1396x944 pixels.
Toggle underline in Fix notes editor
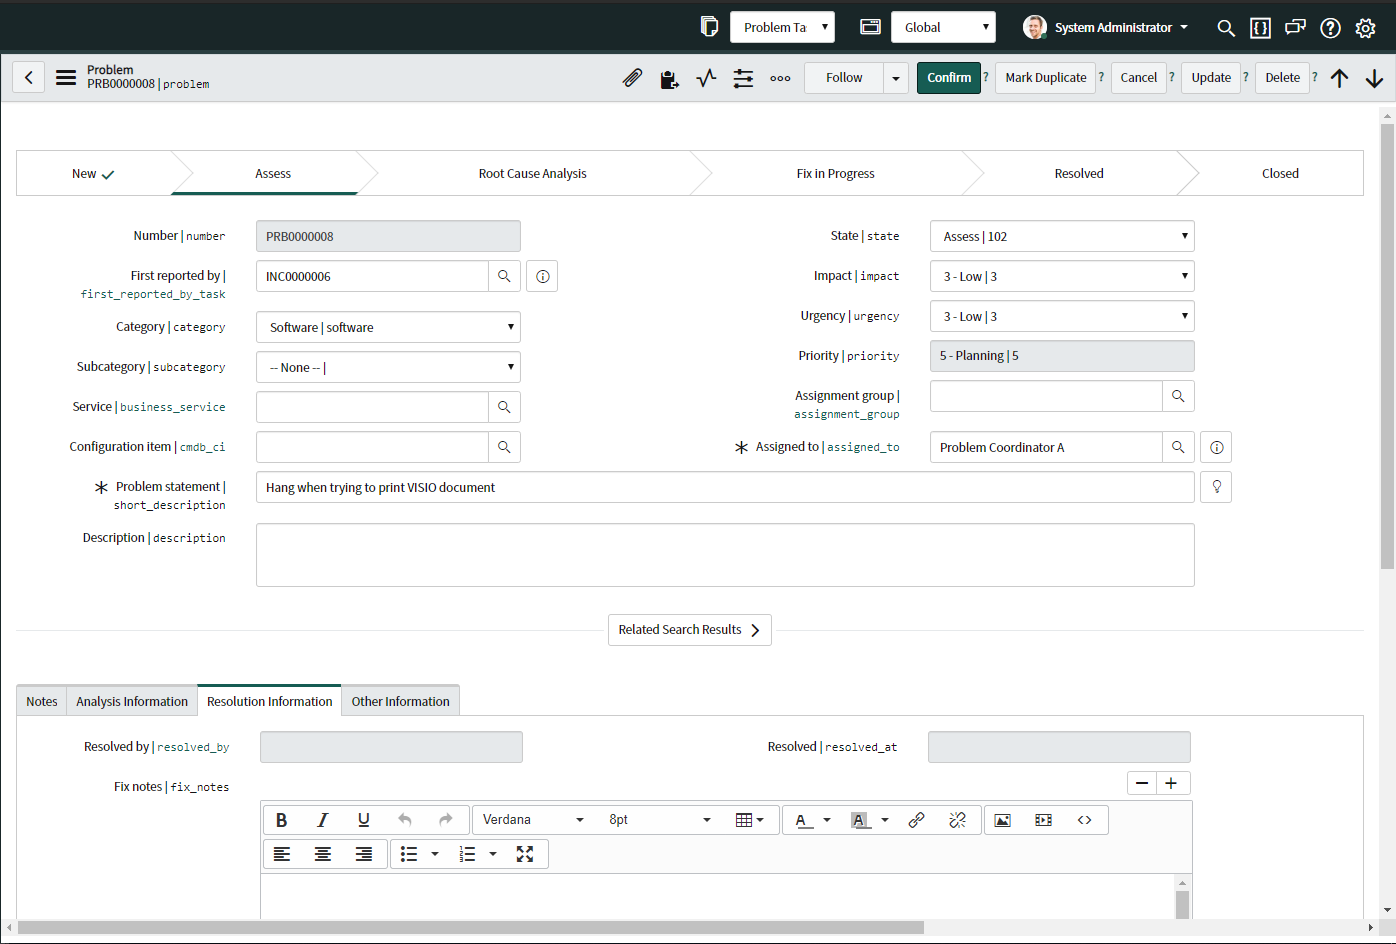[x=364, y=820]
